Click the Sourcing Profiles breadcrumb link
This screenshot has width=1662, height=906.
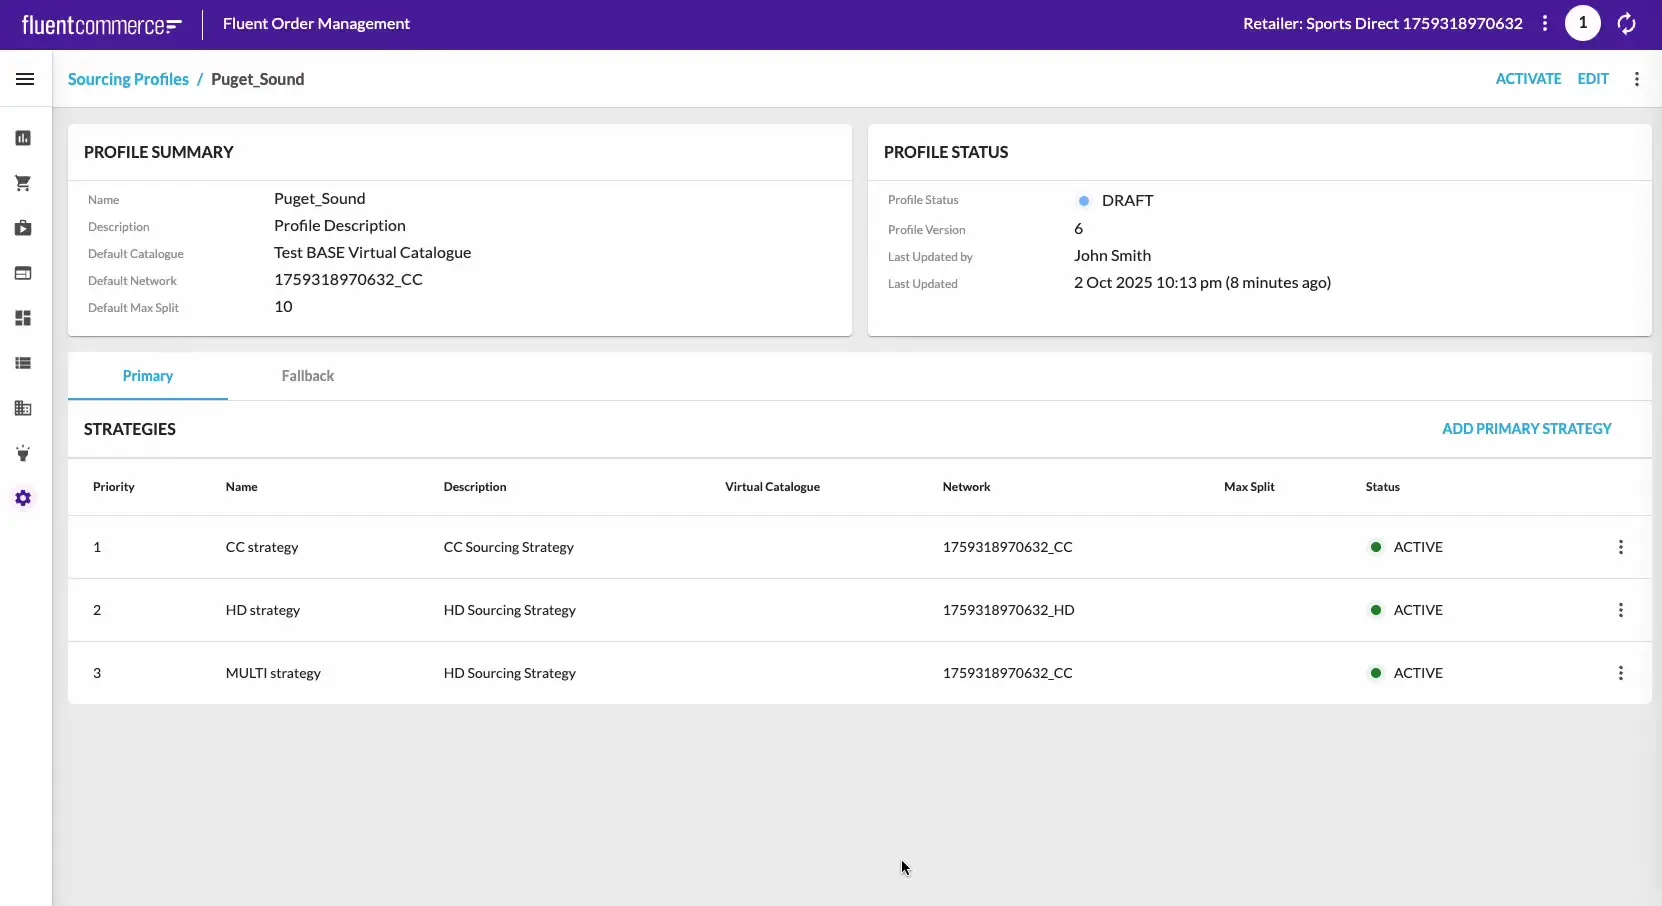click(x=128, y=79)
